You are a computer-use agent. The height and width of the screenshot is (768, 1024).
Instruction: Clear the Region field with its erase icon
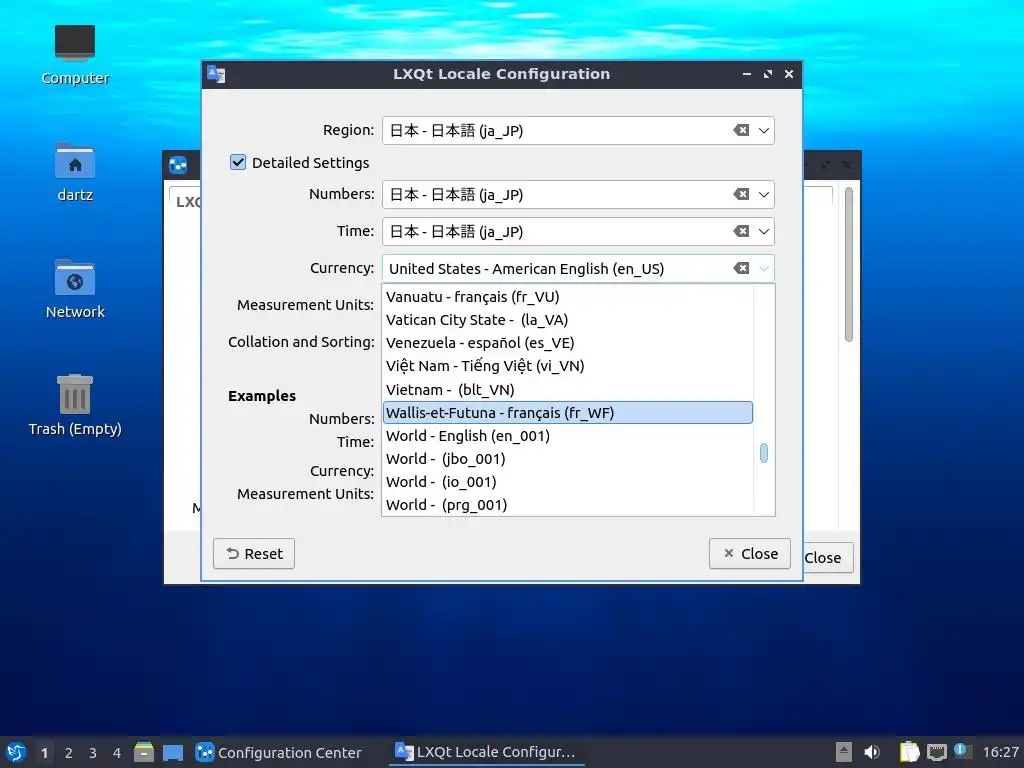pyautogui.click(x=741, y=130)
